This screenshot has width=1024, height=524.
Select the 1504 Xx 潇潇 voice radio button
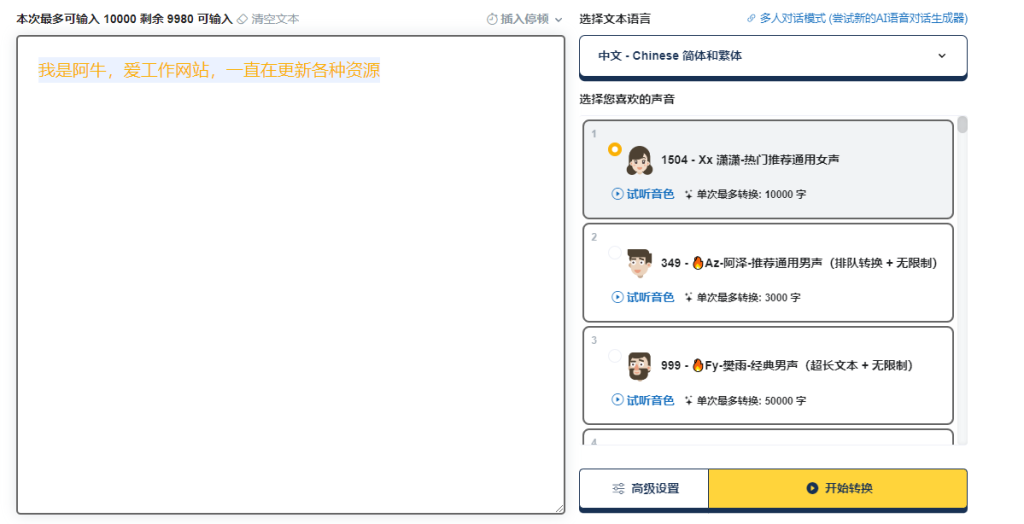[x=615, y=150]
